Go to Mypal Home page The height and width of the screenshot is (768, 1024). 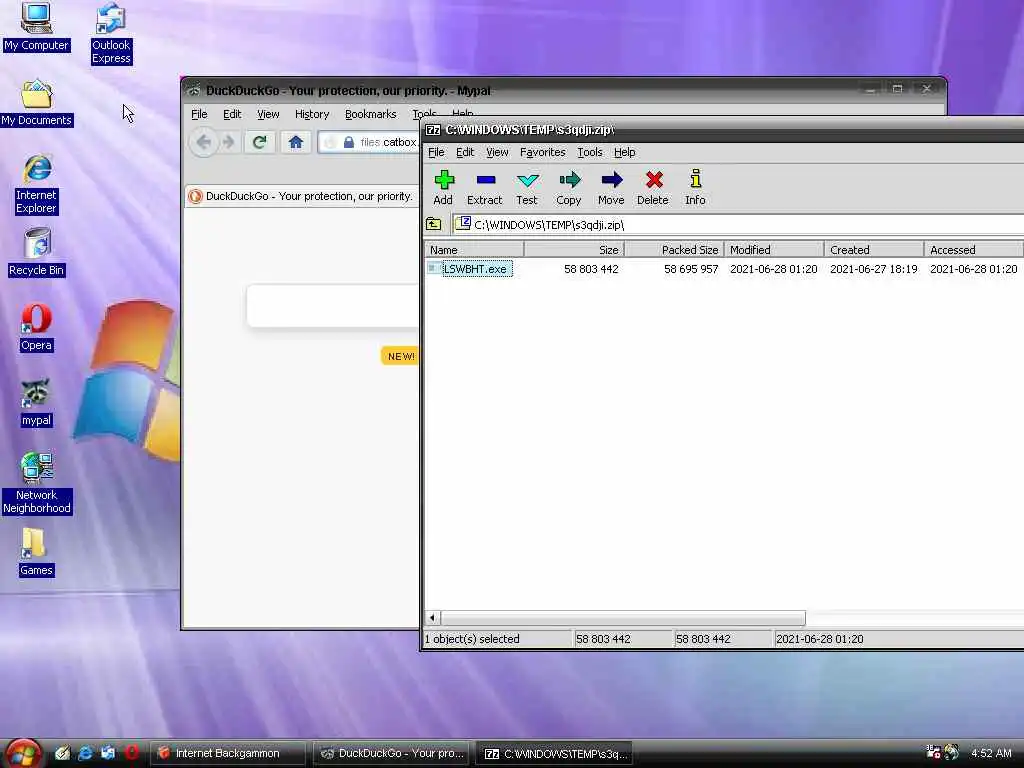(296, 142)
